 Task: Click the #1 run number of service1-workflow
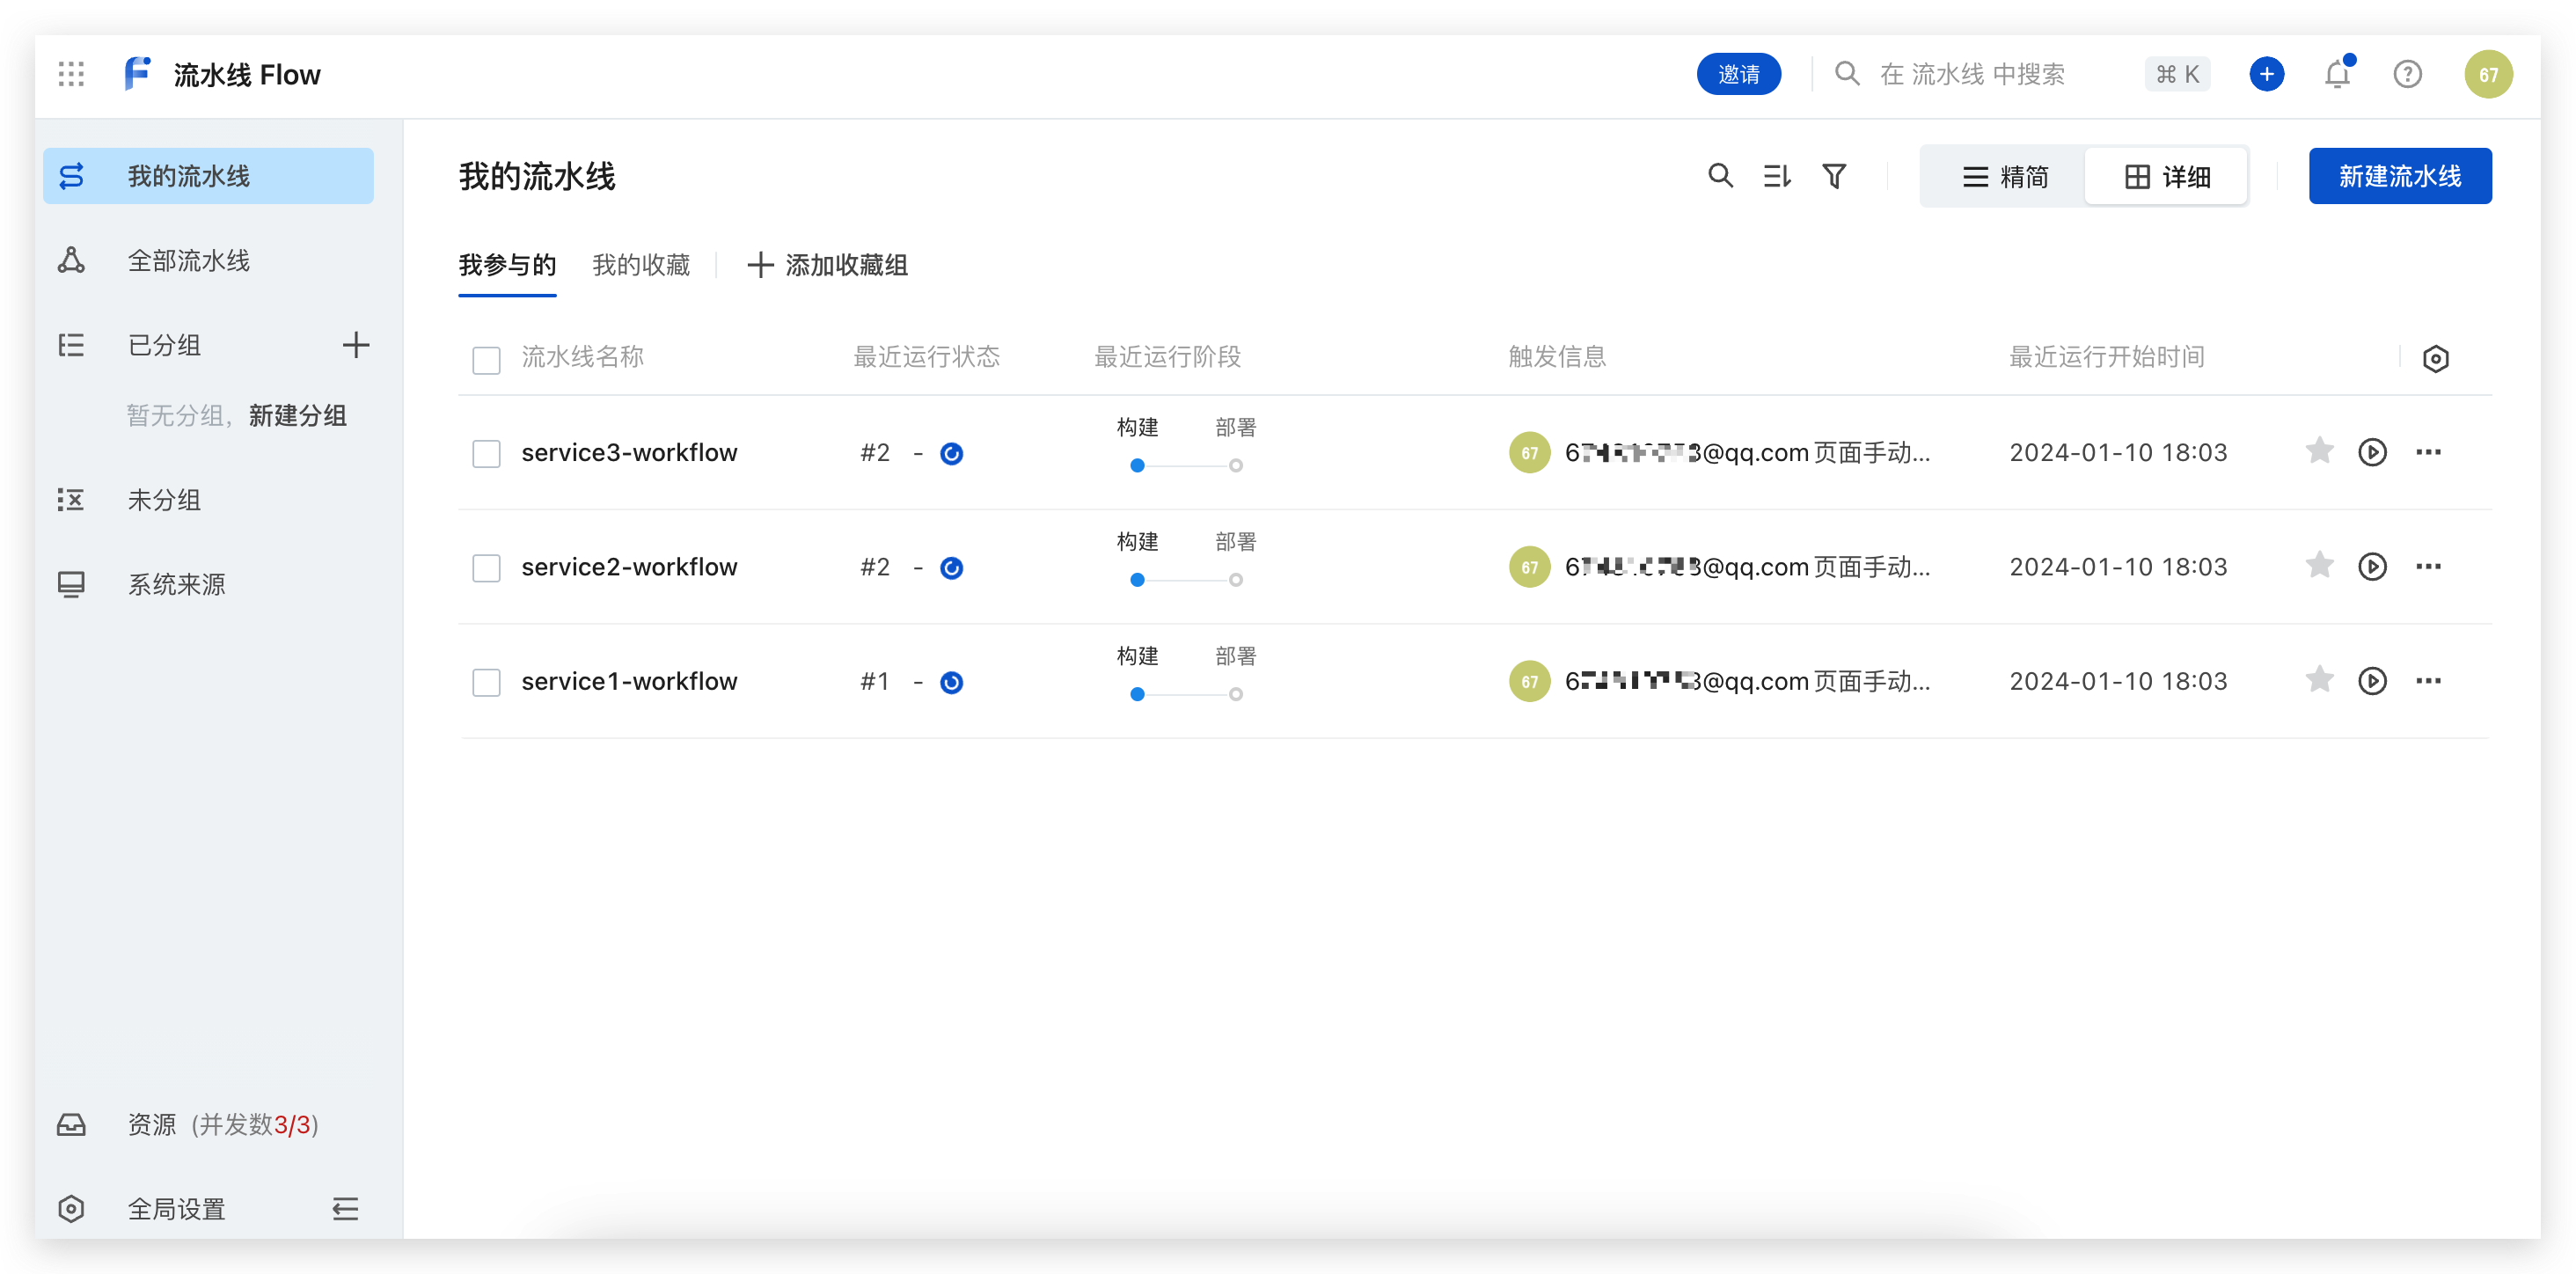(874, 682)
